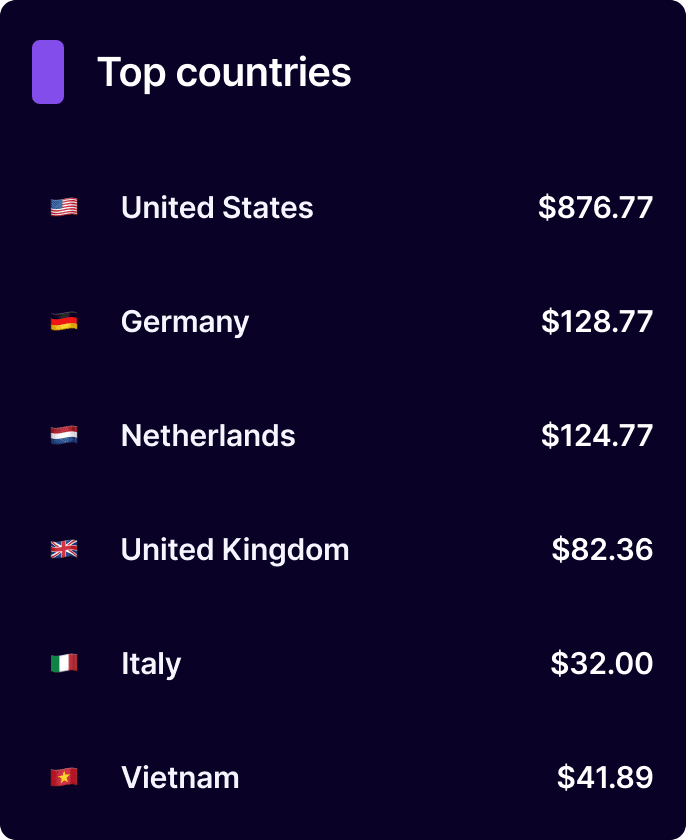Click the United States flag icon
Screen dimensions: 686x840
(64, 207)
